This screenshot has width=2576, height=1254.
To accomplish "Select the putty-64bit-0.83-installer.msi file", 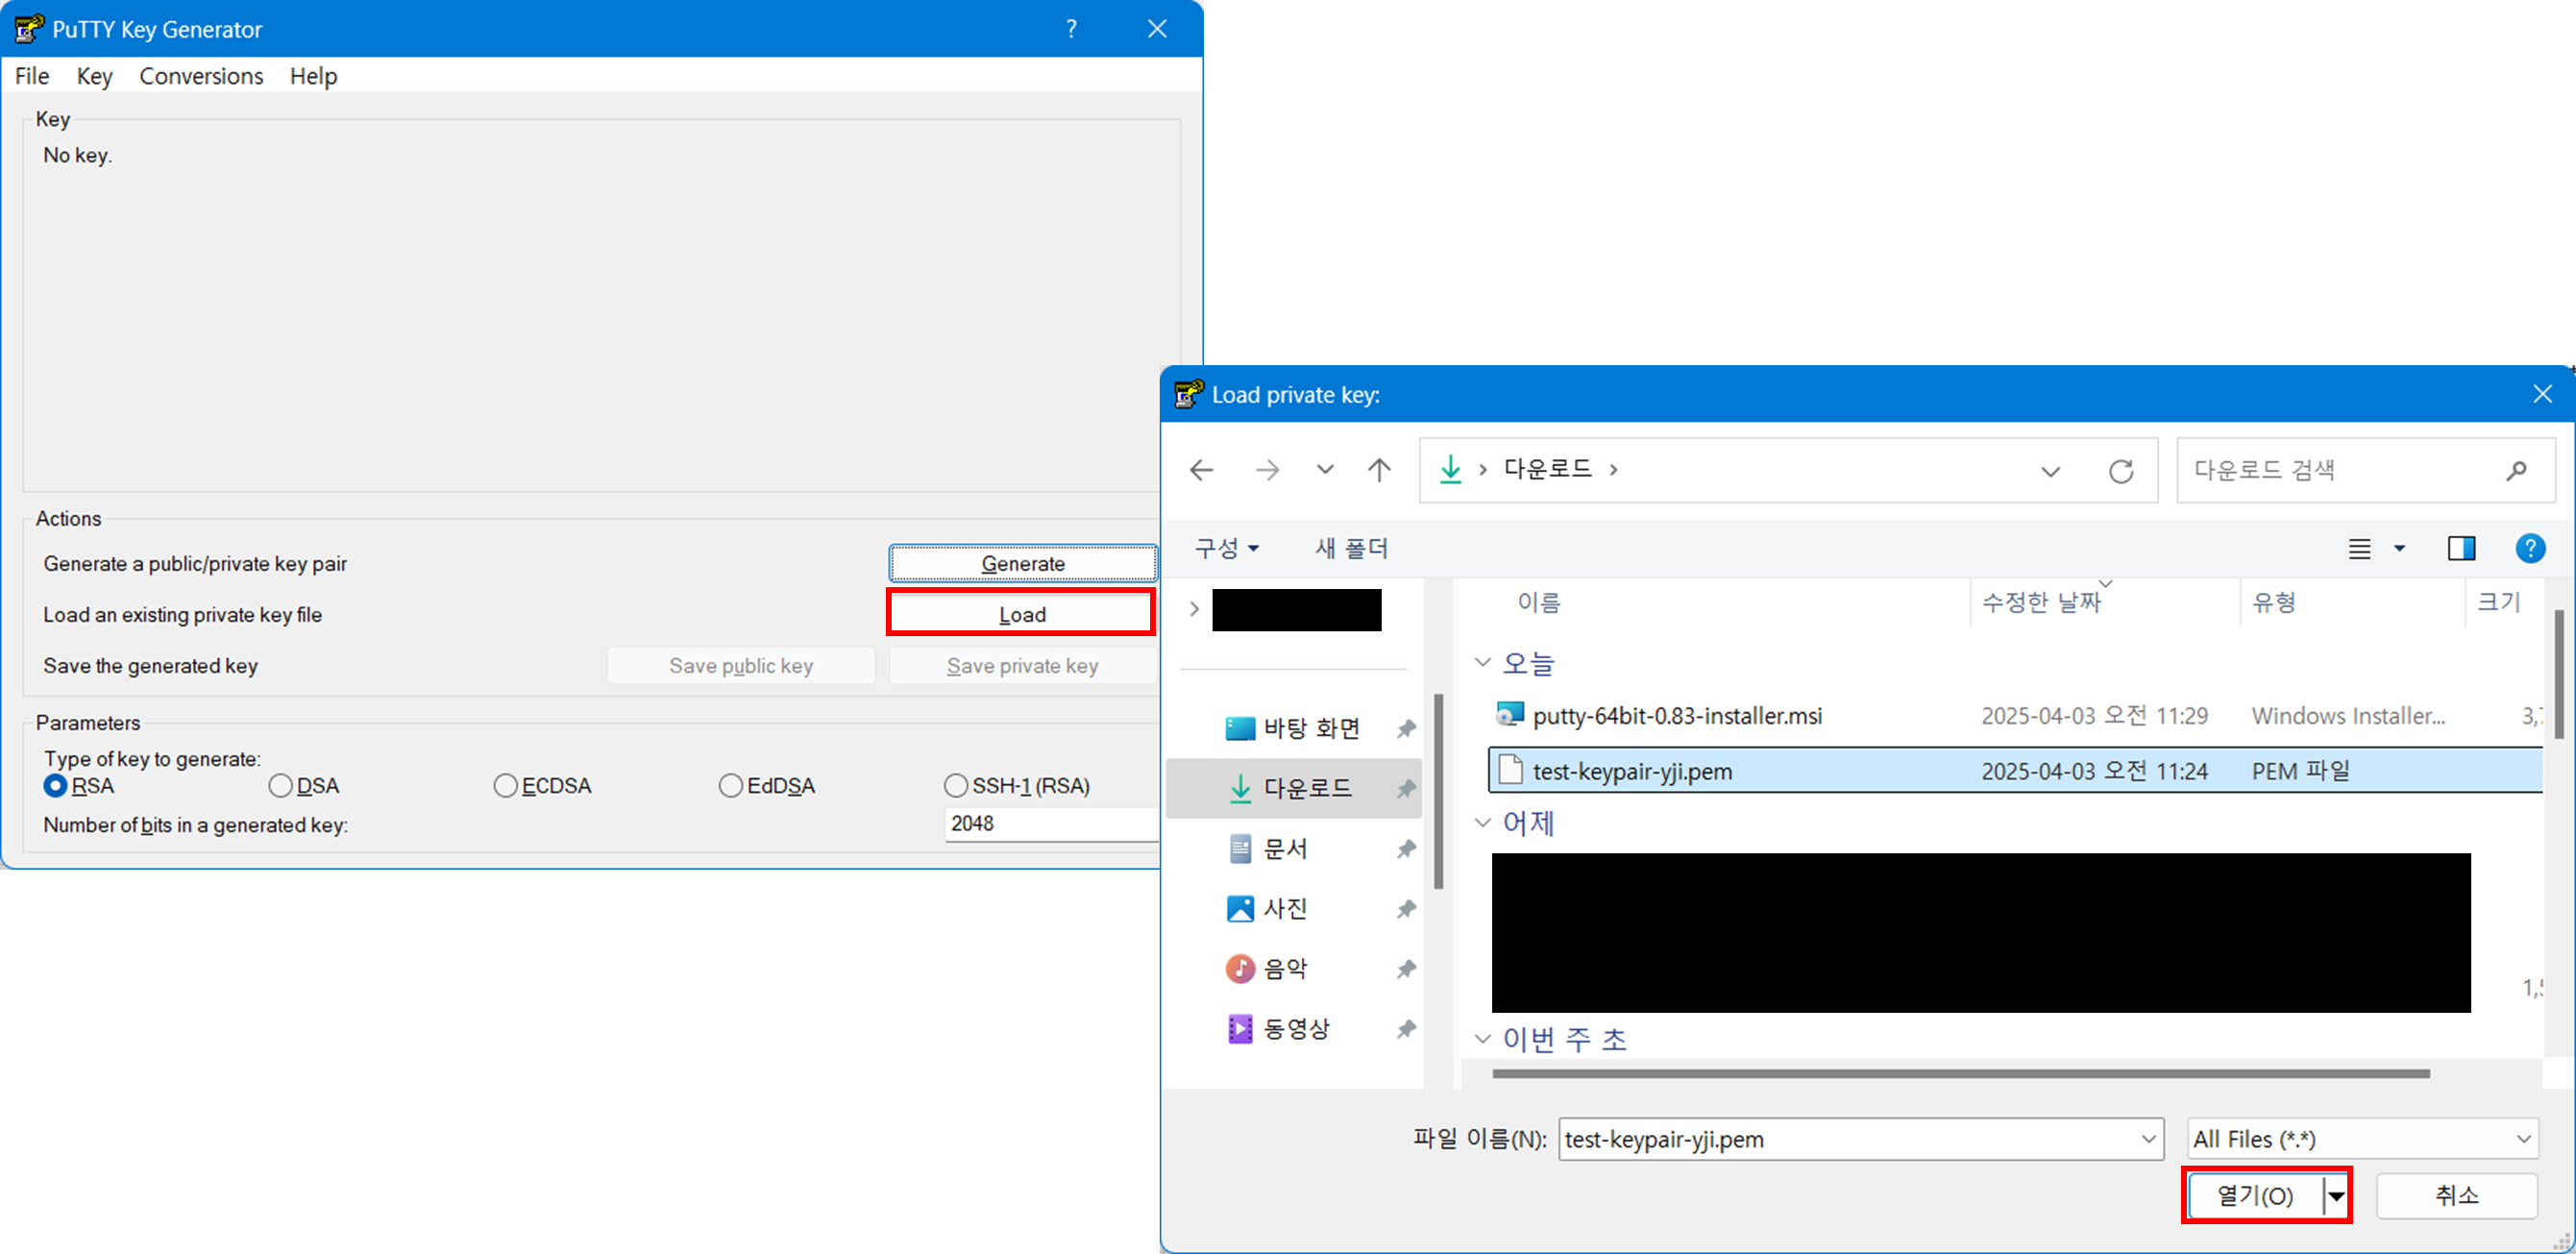I will tap(1676, 716).
